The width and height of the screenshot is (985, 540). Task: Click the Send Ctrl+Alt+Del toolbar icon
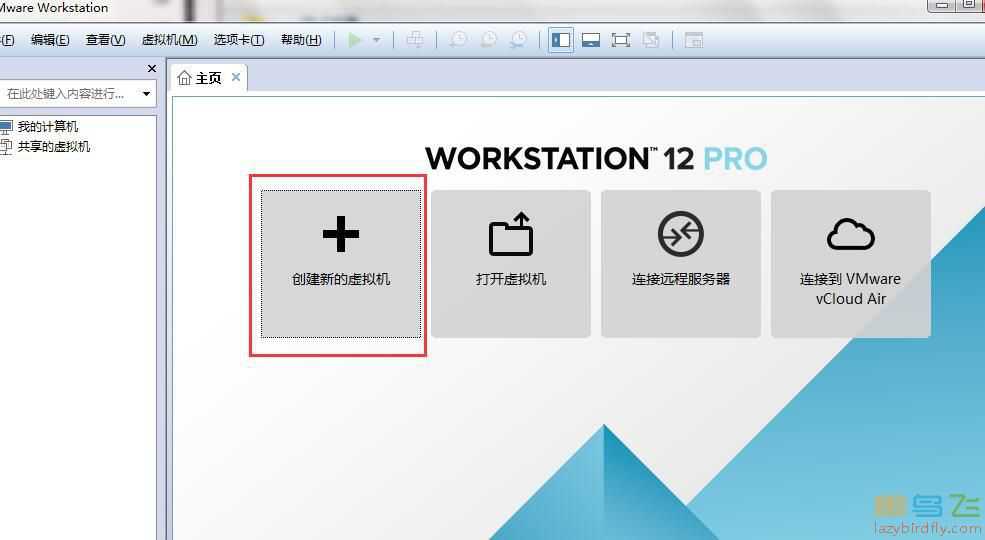[x=415, y=40]
